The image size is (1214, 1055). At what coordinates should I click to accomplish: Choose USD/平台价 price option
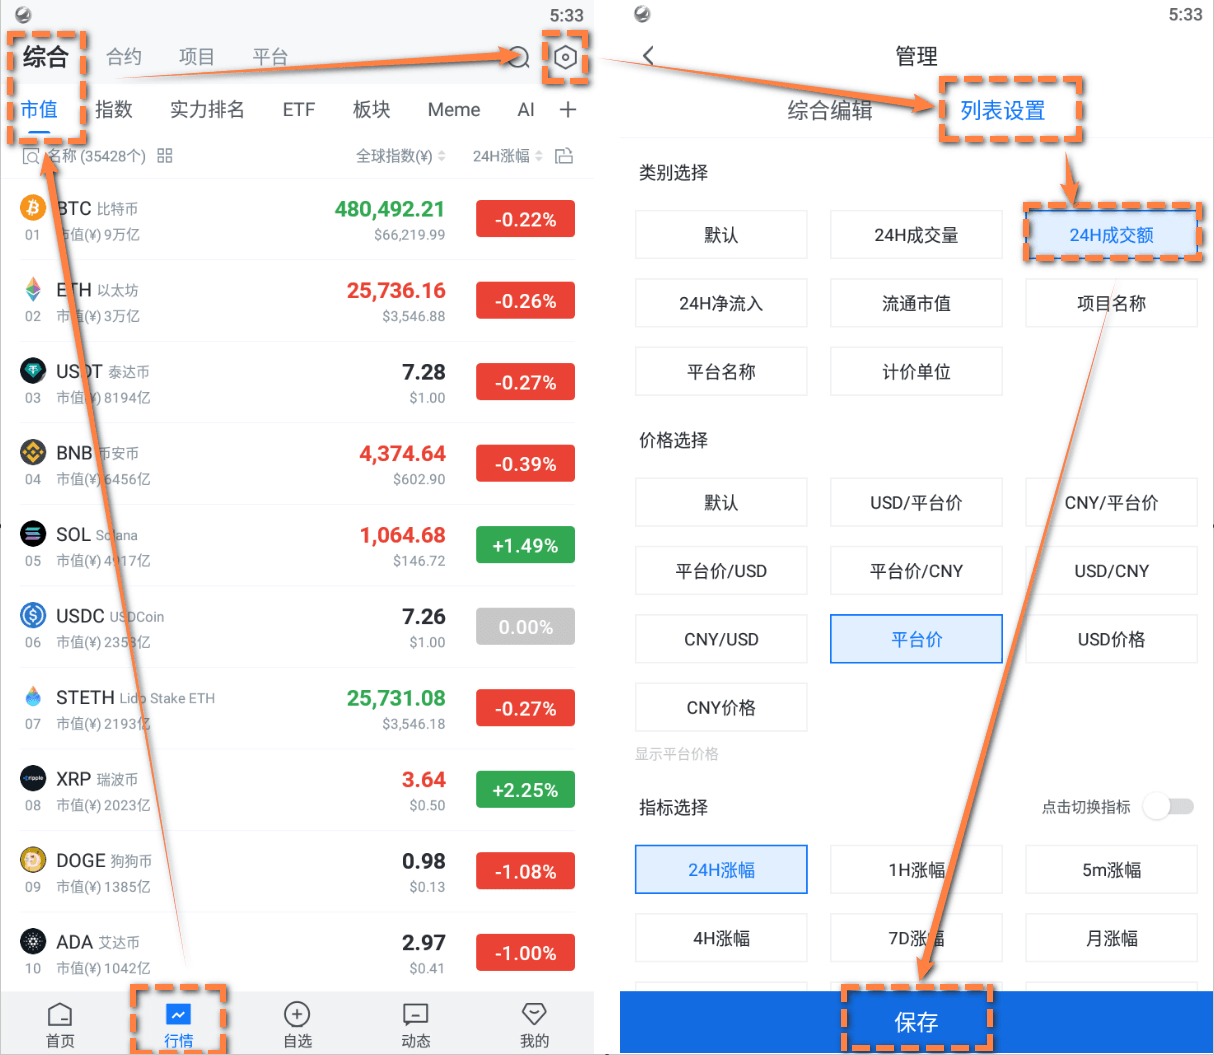click(916, 503)
